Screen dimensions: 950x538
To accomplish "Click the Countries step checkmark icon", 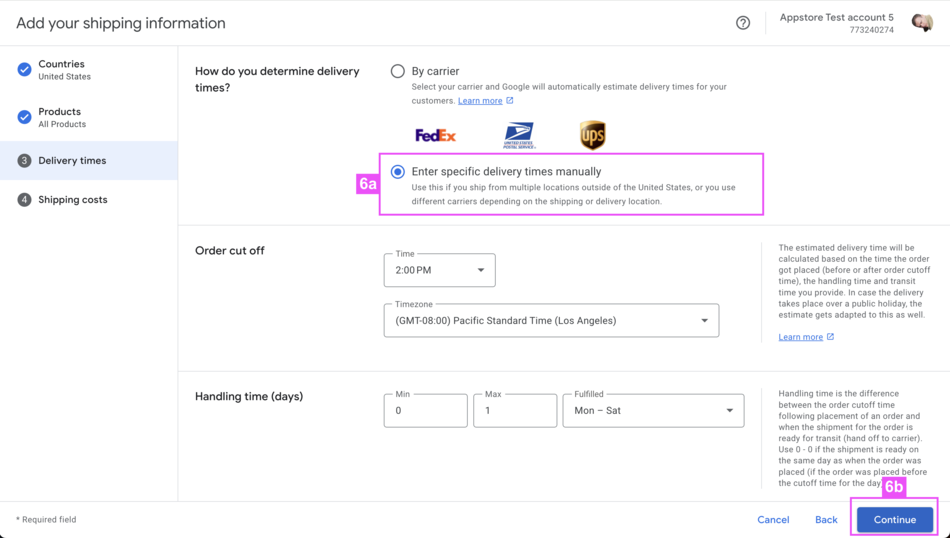I will (24, 70).
